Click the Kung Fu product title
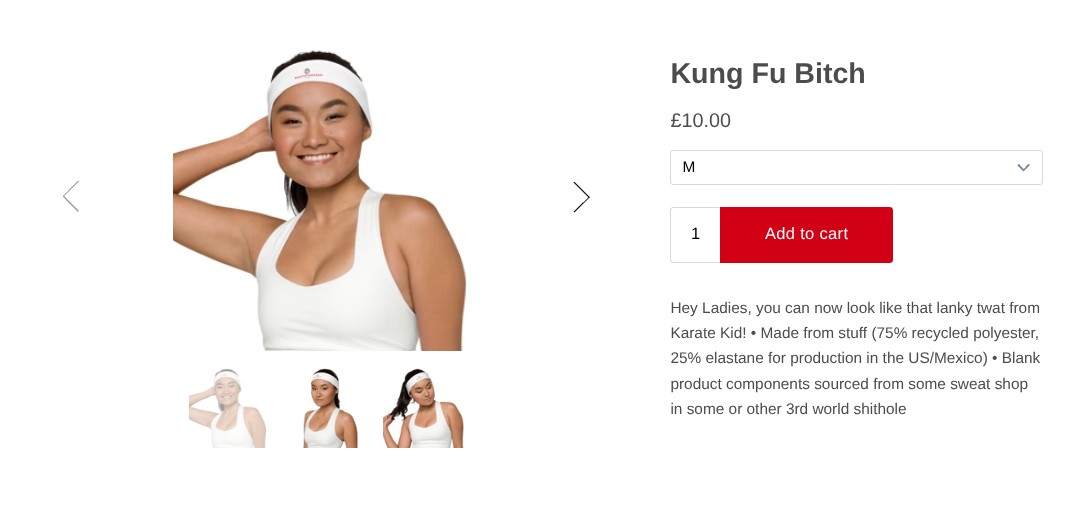The width and height of the screenshot is (1088, 513). tap(767, 74)
